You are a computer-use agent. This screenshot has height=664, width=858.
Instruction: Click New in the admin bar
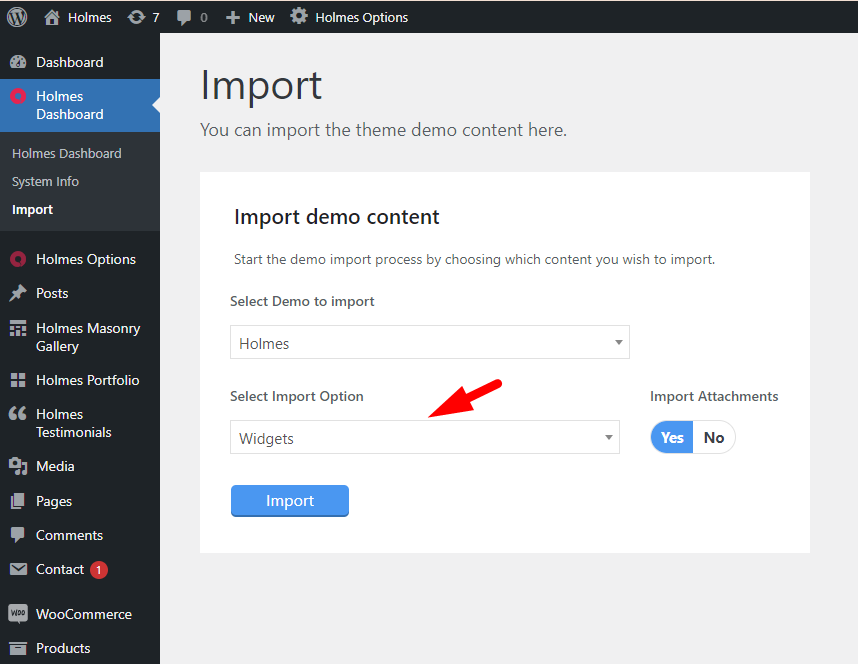click(261, 18)
